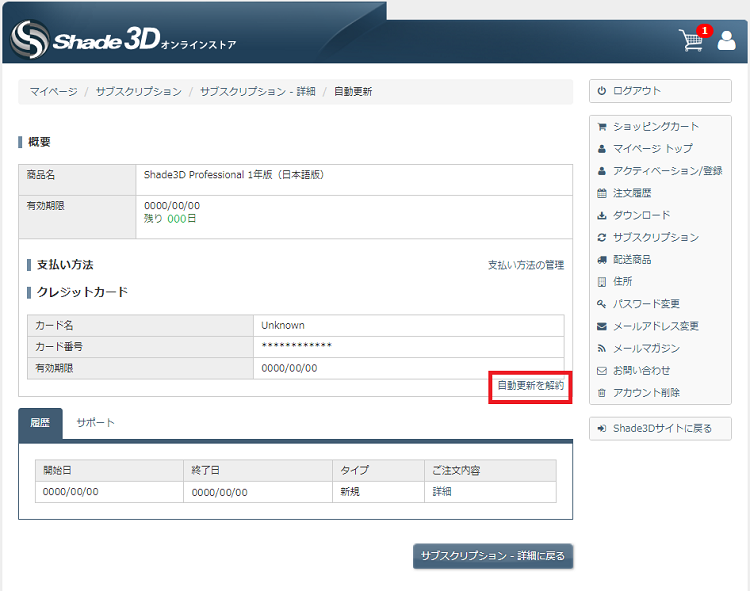Image resolution: width=750 pixels, height=591 pixels.
Task: Click the masked card number cell
Action: [x=408, y=347]
